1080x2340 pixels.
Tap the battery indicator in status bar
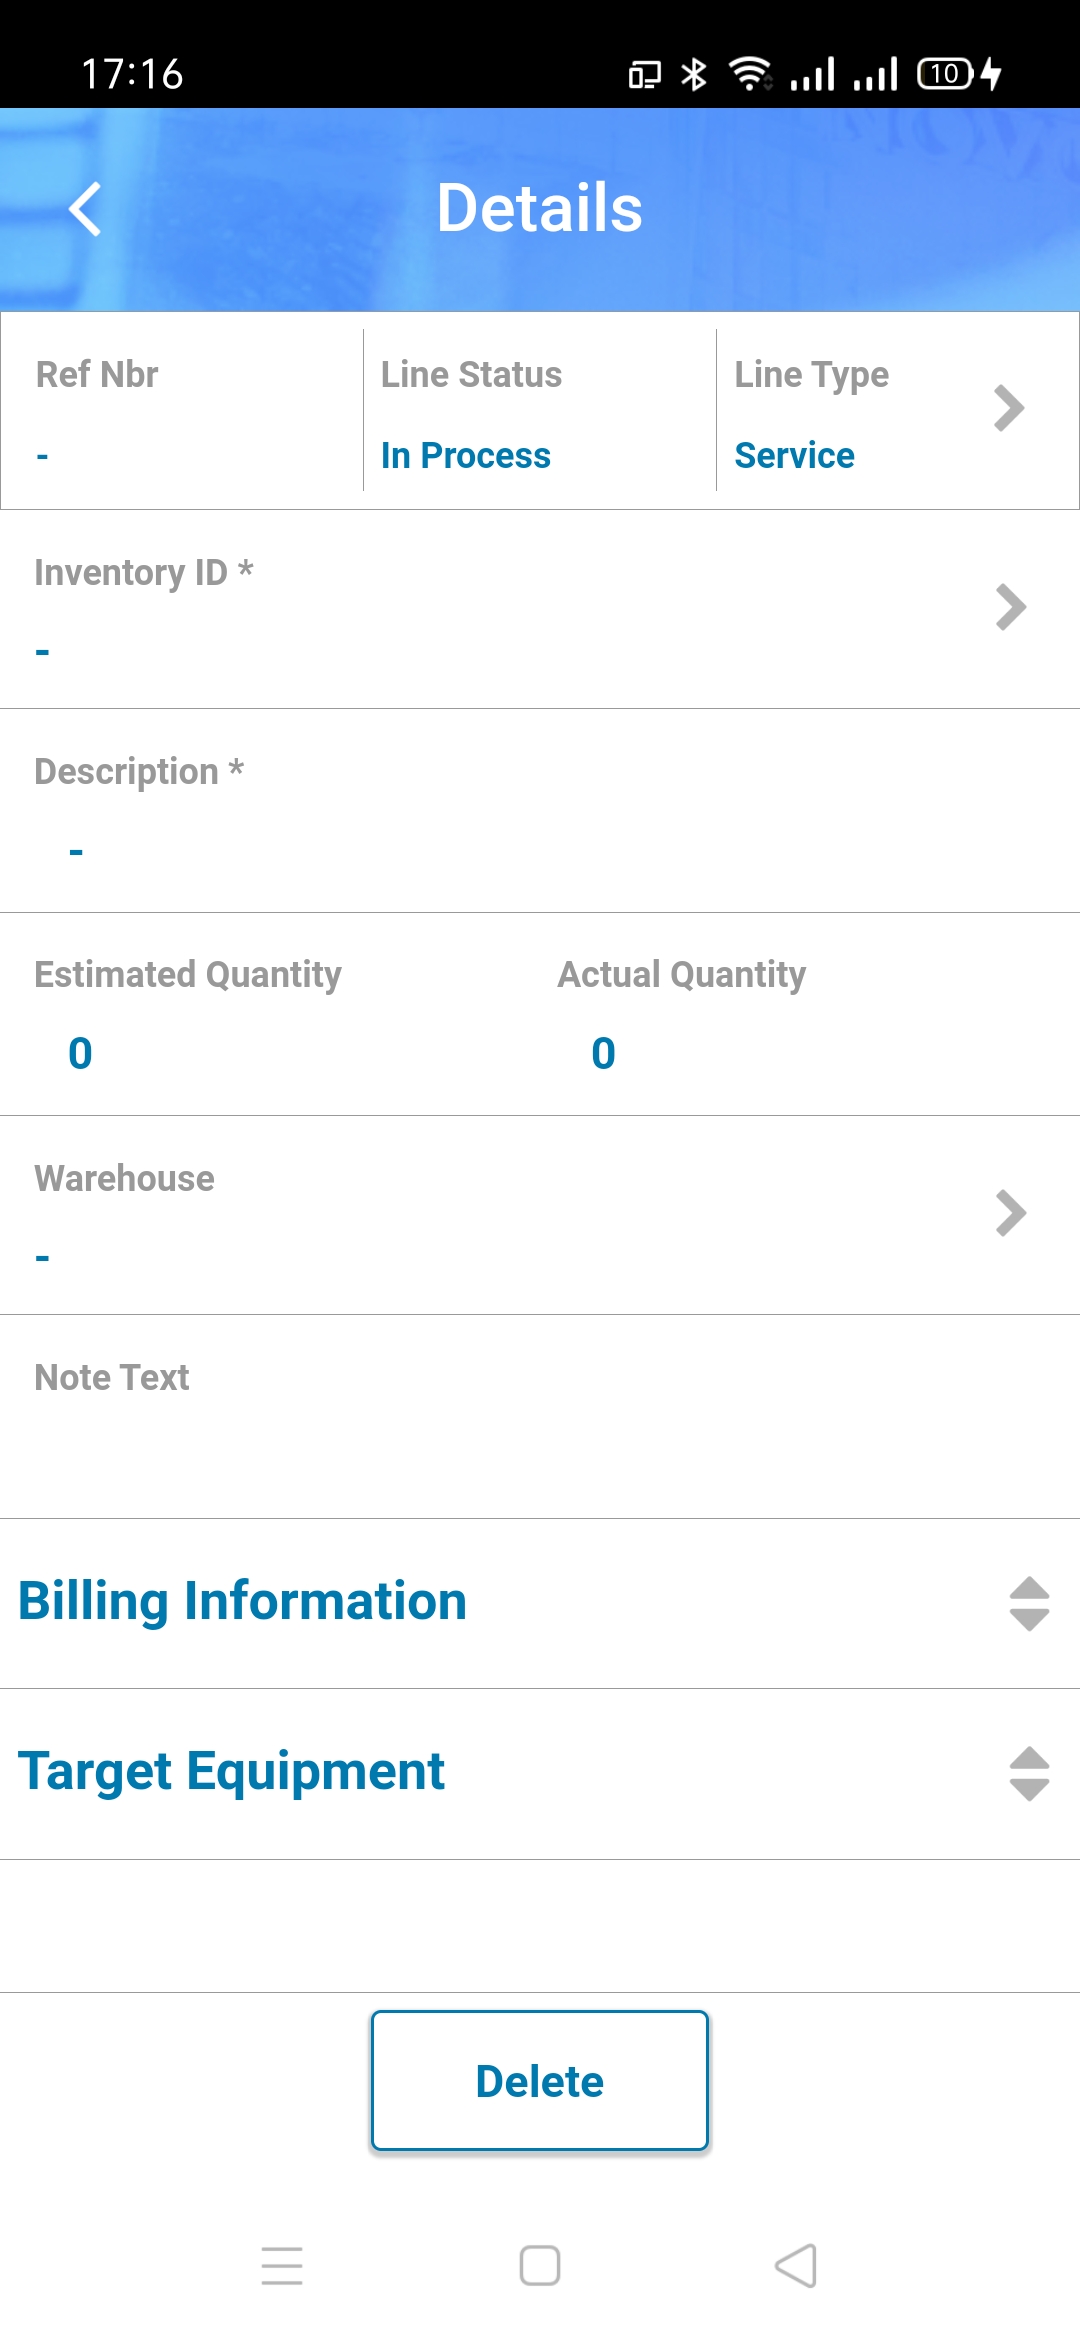point(945,74)
